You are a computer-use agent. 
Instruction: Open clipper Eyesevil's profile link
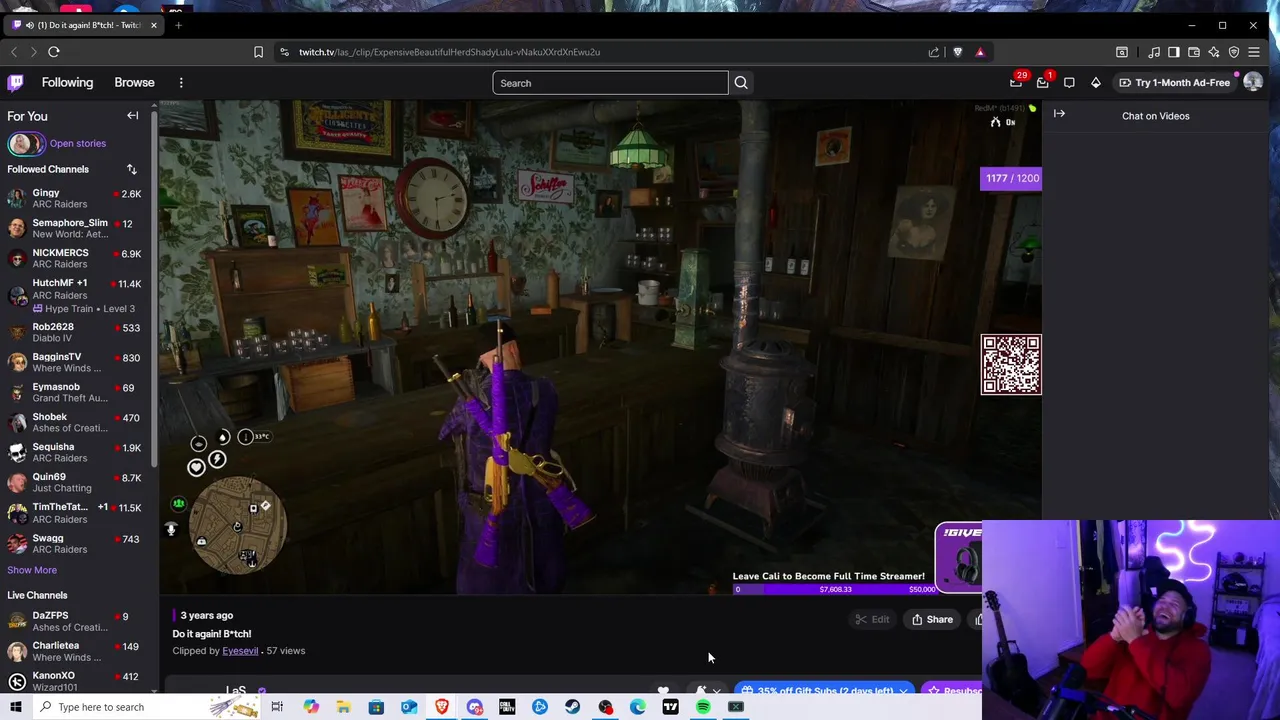click(x=240, y=651)
